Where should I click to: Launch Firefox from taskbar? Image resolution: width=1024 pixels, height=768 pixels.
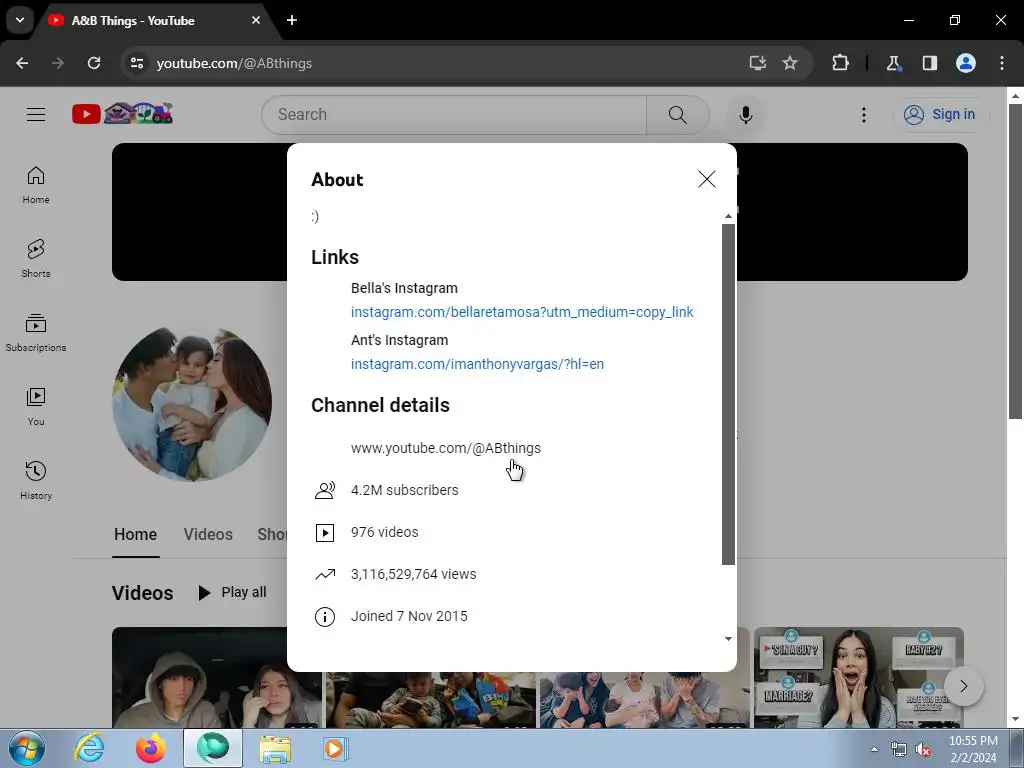[151, 748]
